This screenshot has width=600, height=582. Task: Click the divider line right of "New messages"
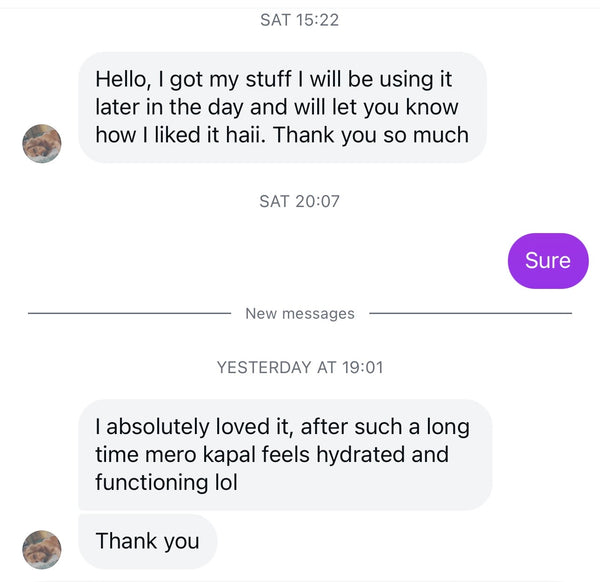tap(470, 314)
